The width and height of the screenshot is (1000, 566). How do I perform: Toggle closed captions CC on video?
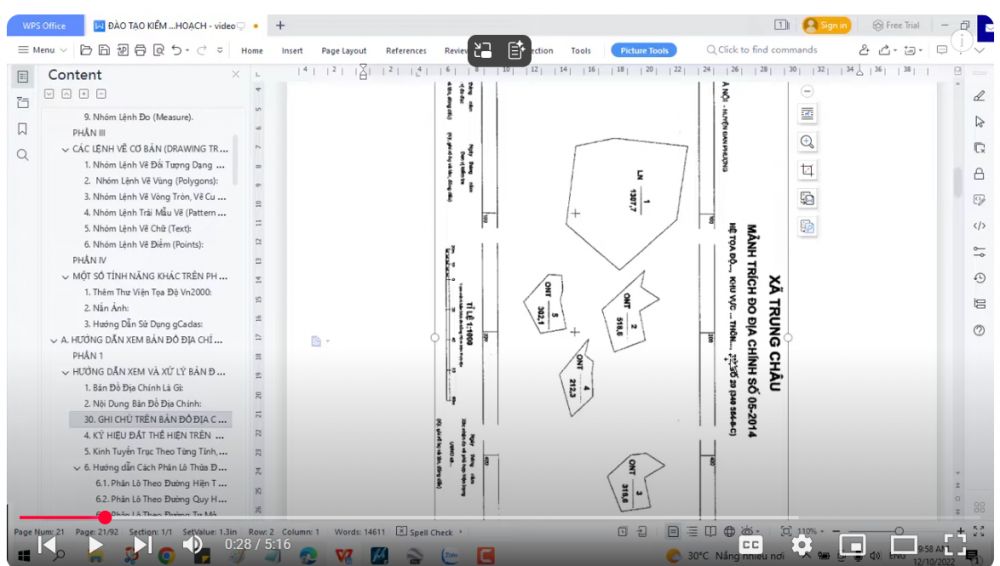pyautogui.click(x=752, y=545)
